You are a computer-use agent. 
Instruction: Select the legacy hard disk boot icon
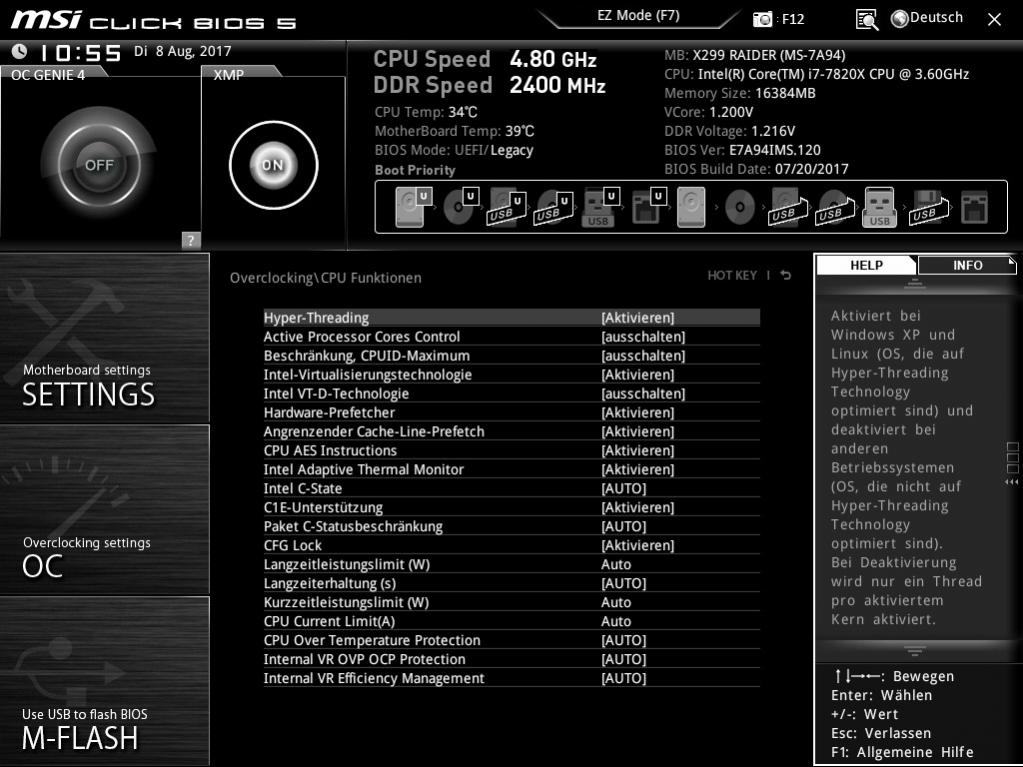coord(691,207)
